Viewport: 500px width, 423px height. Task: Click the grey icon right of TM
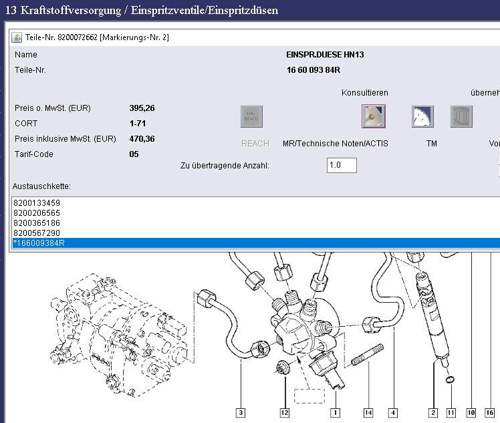point(461,116)
